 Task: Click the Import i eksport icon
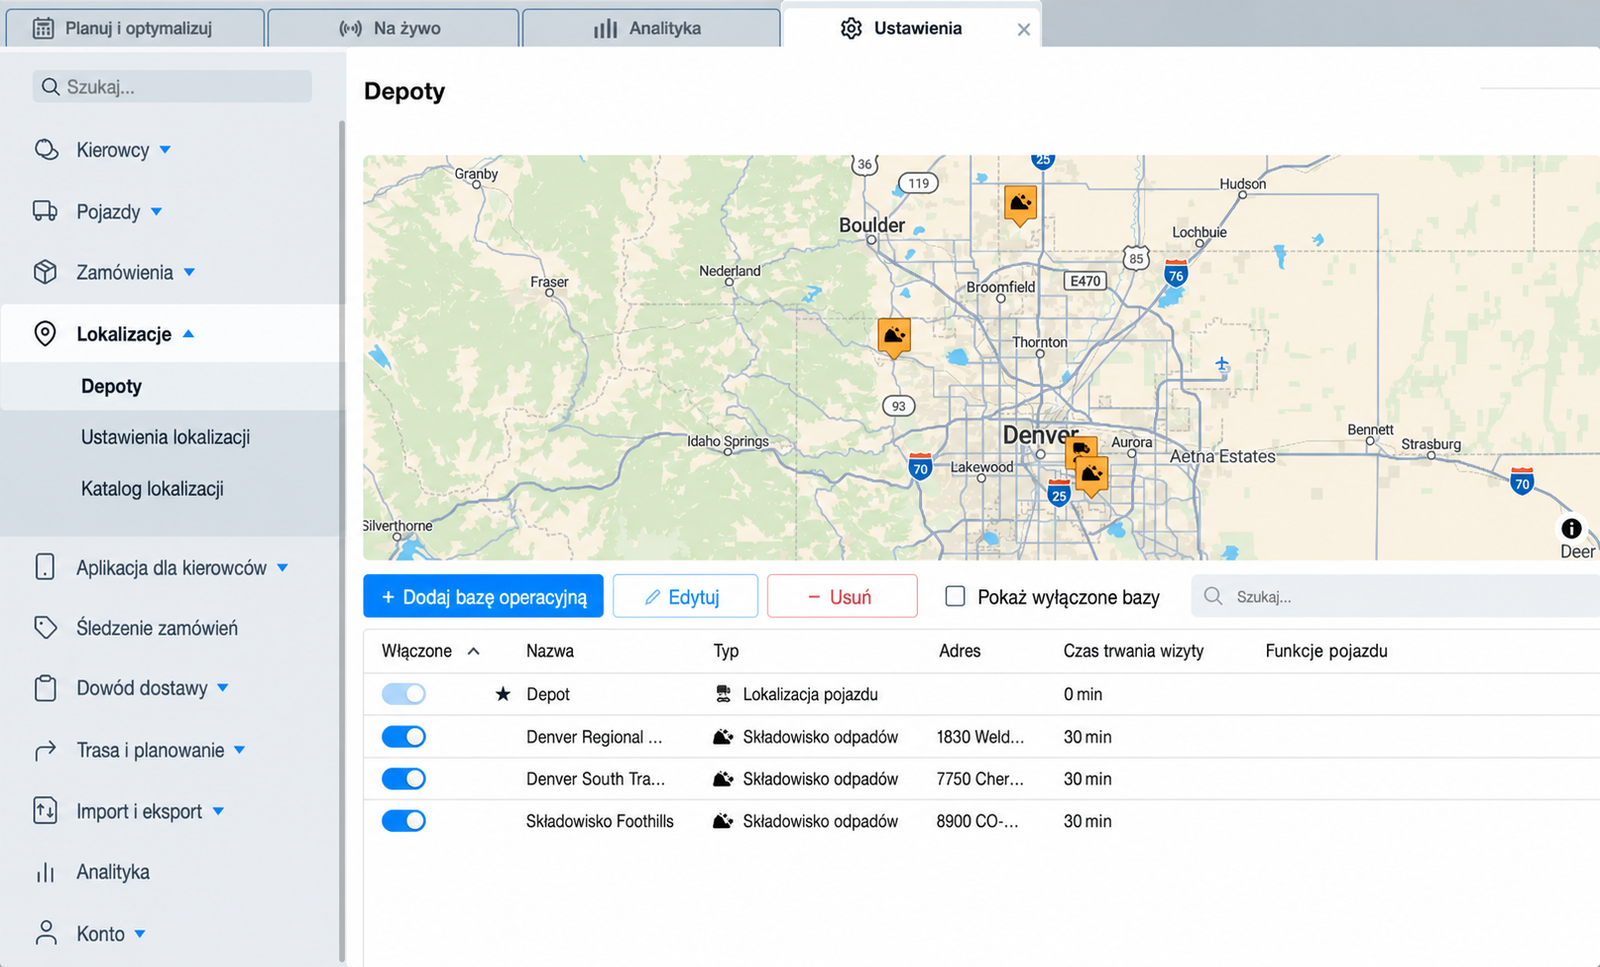(x=46, y=811)
